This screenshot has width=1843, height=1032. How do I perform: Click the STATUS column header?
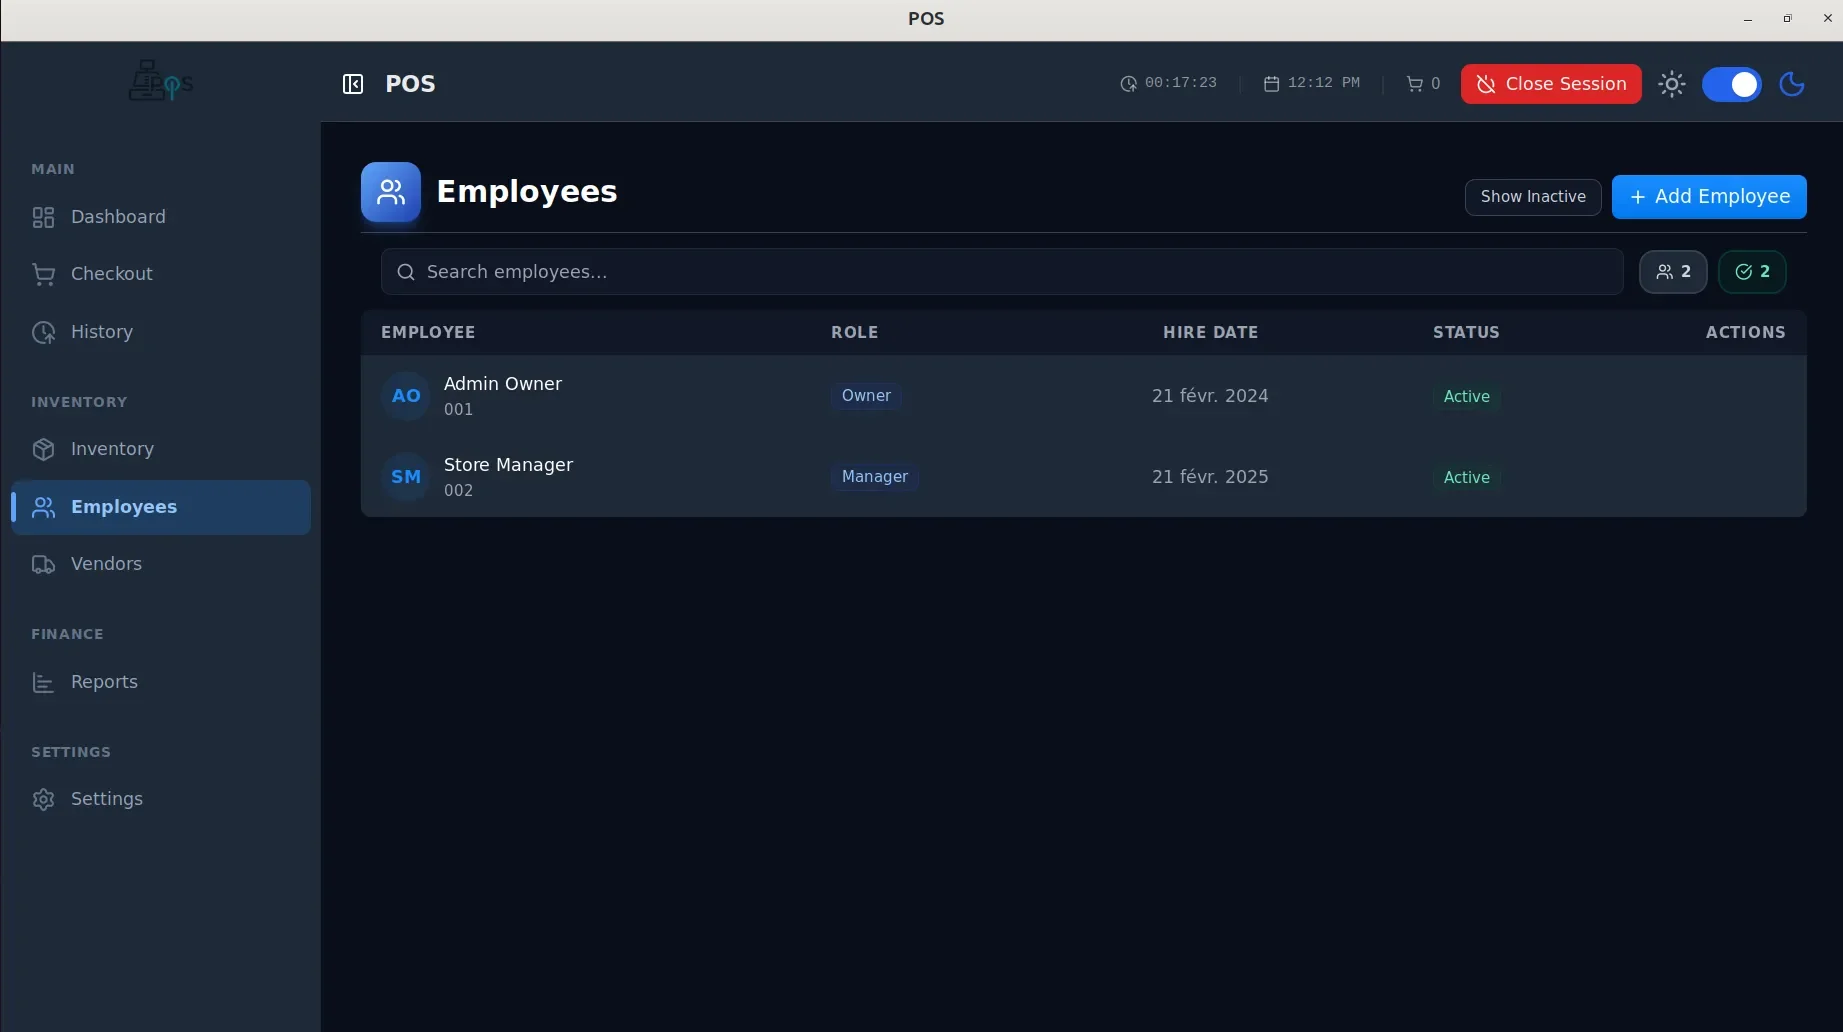tap(1466, 332)
